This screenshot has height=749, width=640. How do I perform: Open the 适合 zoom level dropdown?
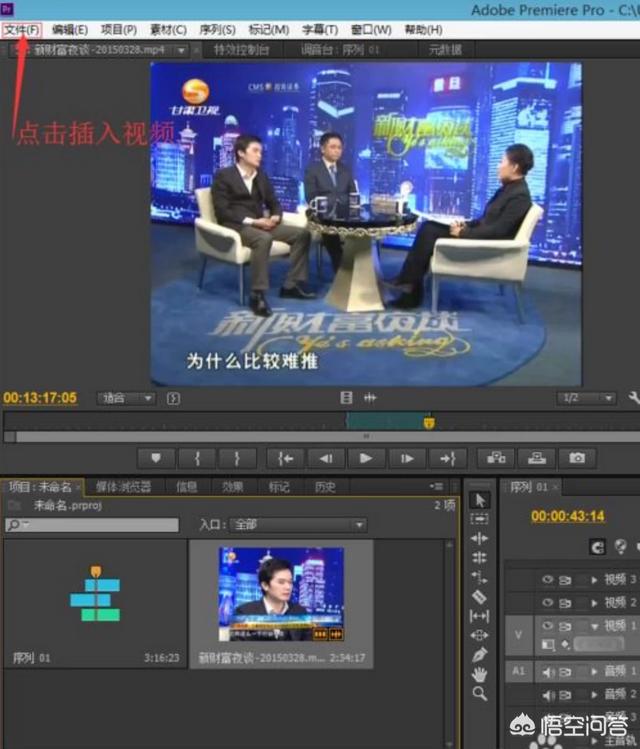[x=127, y=398]
